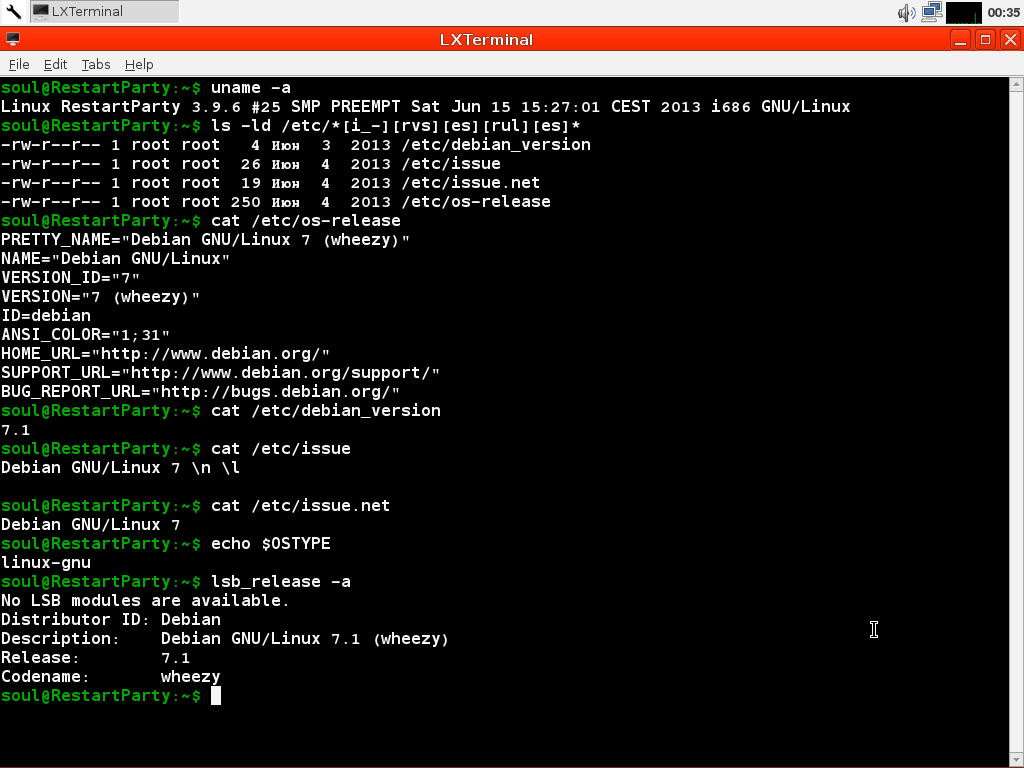1024x768 pixels.
Task: Click the 'Linux RestartParty 3.9.6' output line
Action: pos(425,106)
